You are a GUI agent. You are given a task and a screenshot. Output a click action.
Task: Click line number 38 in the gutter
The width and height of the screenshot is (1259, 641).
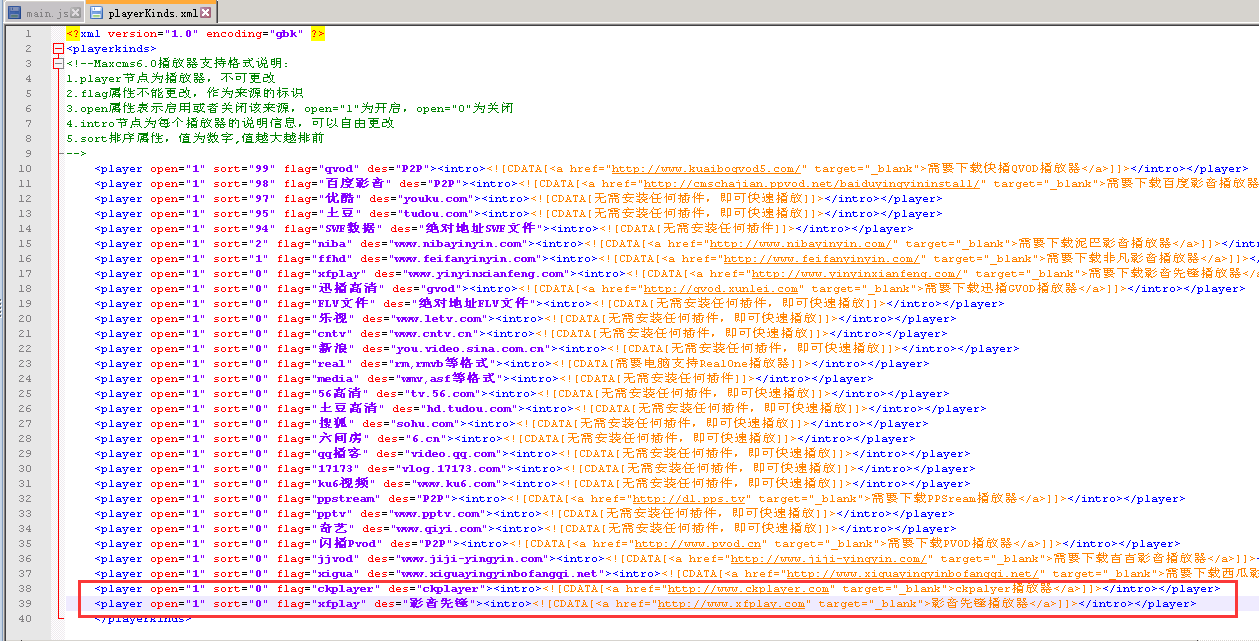click(26, 589)
